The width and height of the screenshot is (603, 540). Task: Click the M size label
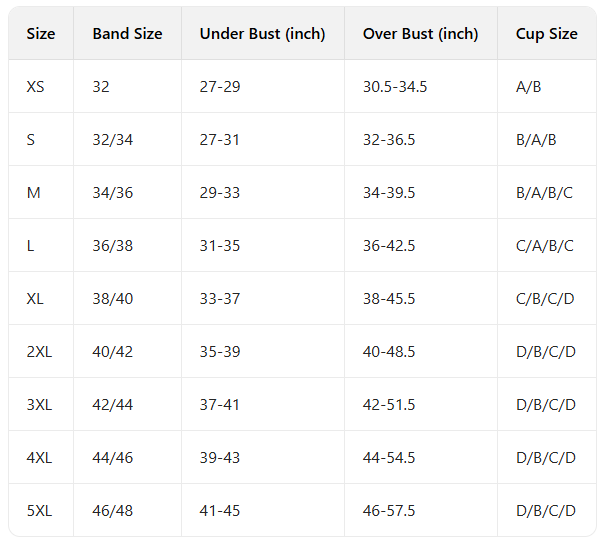[33, 193]
